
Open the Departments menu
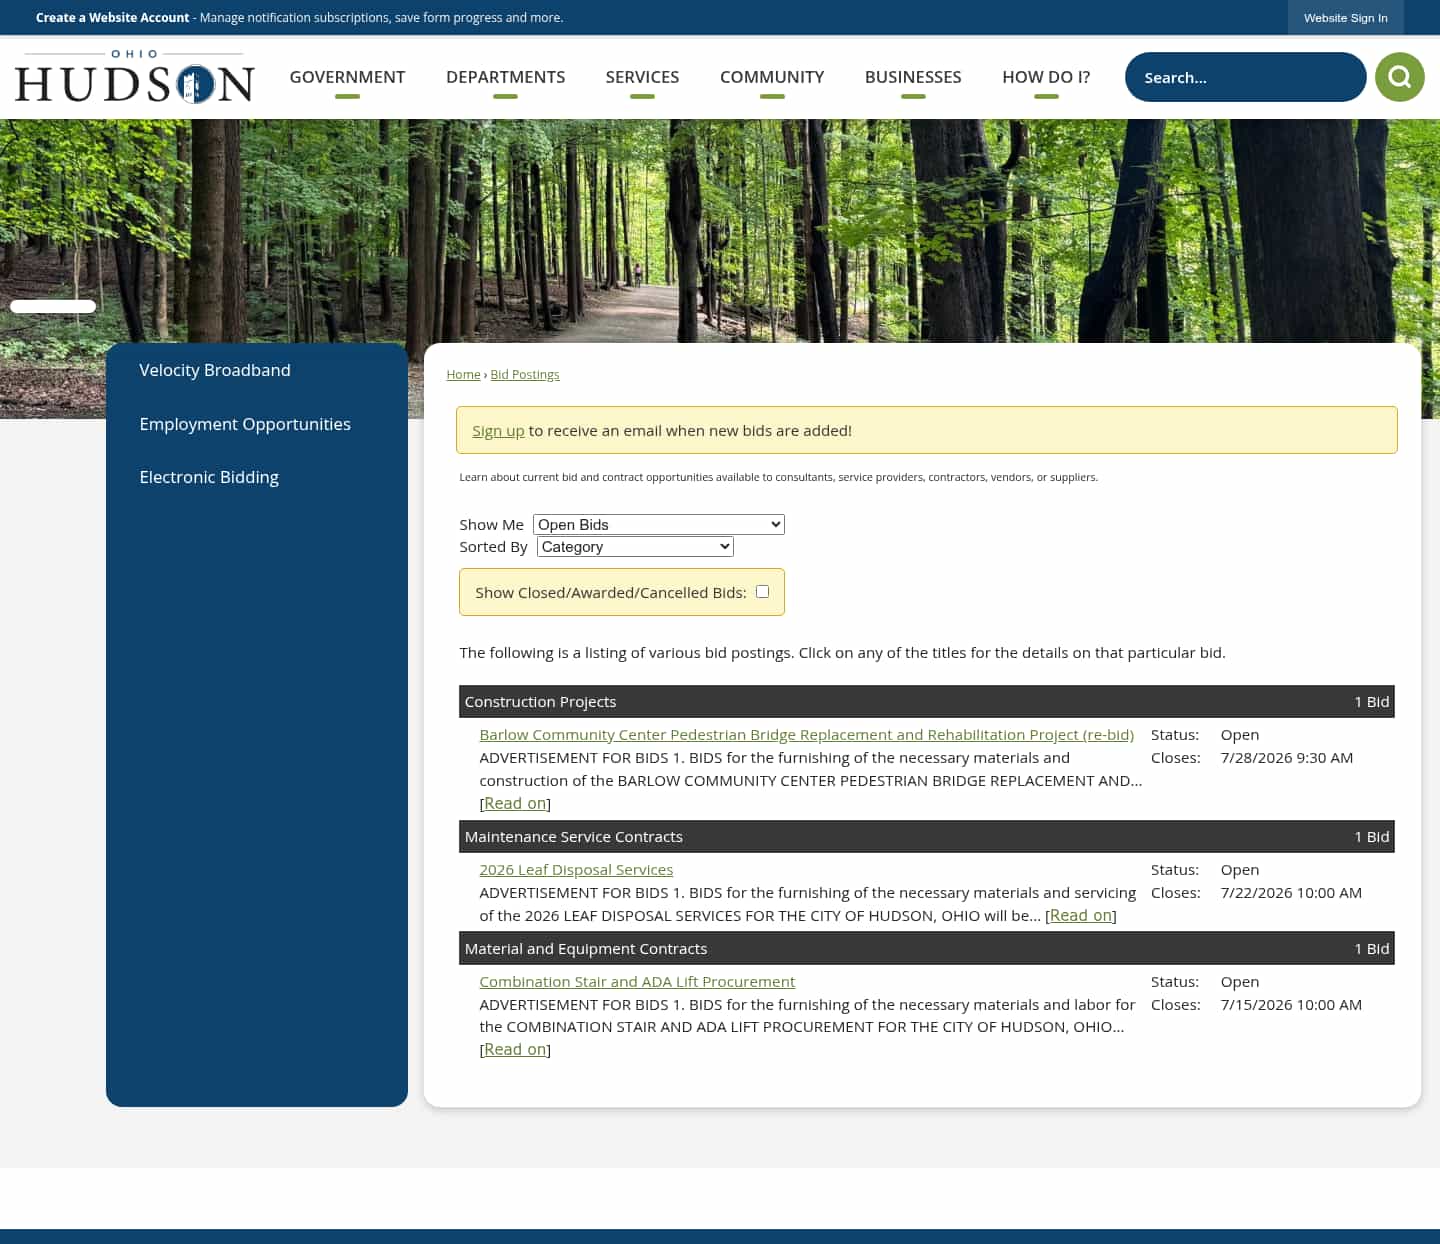coord(505,77)
